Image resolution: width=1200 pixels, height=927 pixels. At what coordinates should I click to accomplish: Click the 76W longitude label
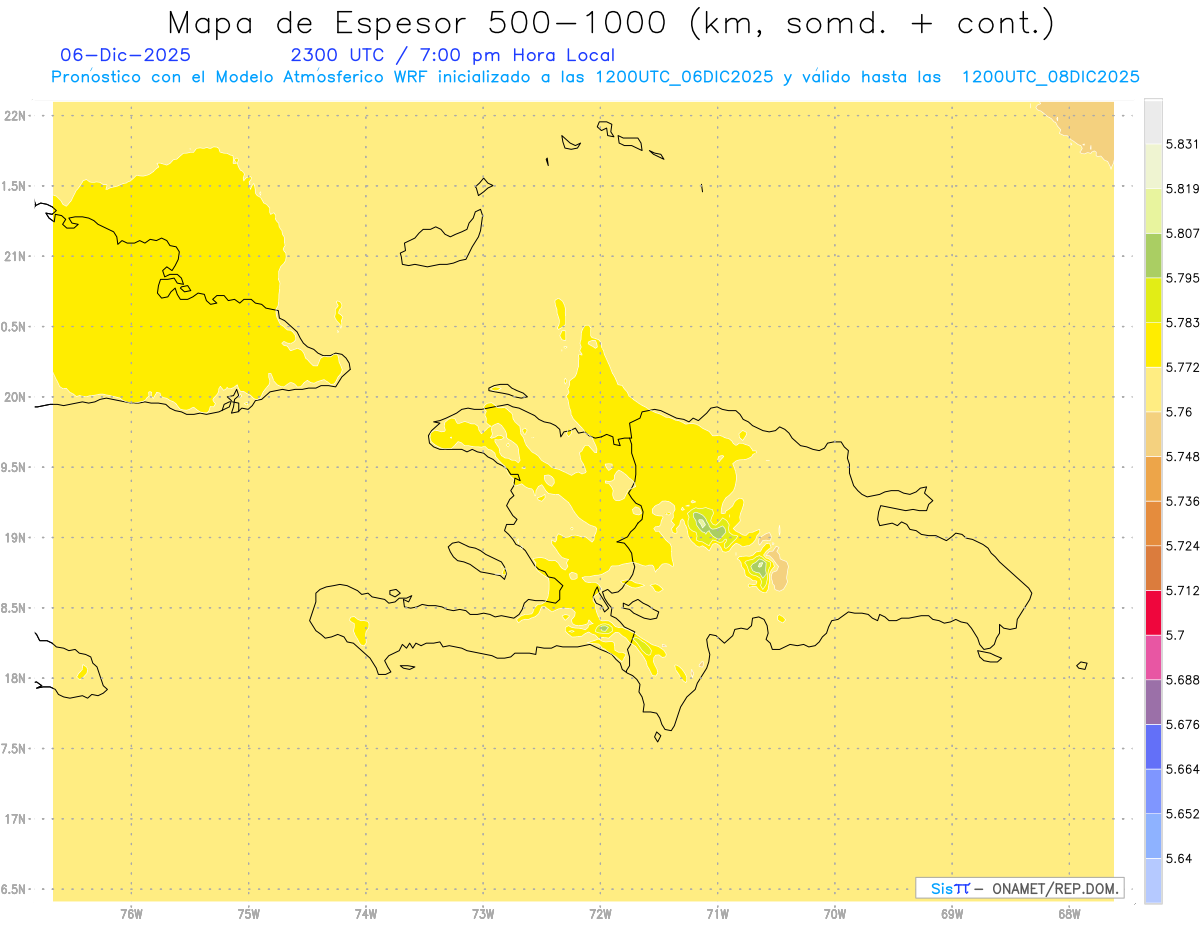point(131,914)
